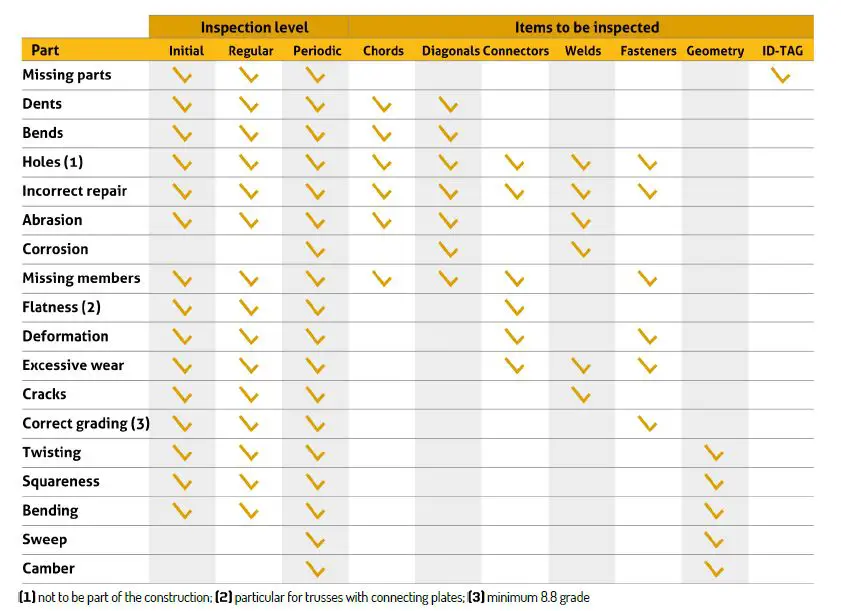Click the Fasteners checkmark for Missing members

coord(647,279)
